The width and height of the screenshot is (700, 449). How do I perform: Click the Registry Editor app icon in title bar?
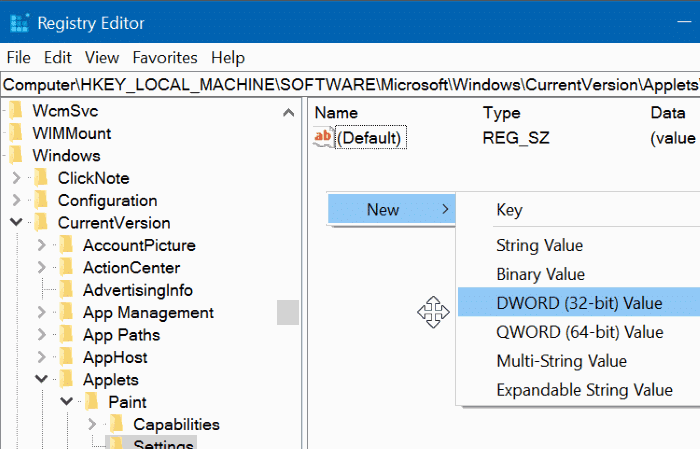[x=19, y=23]
